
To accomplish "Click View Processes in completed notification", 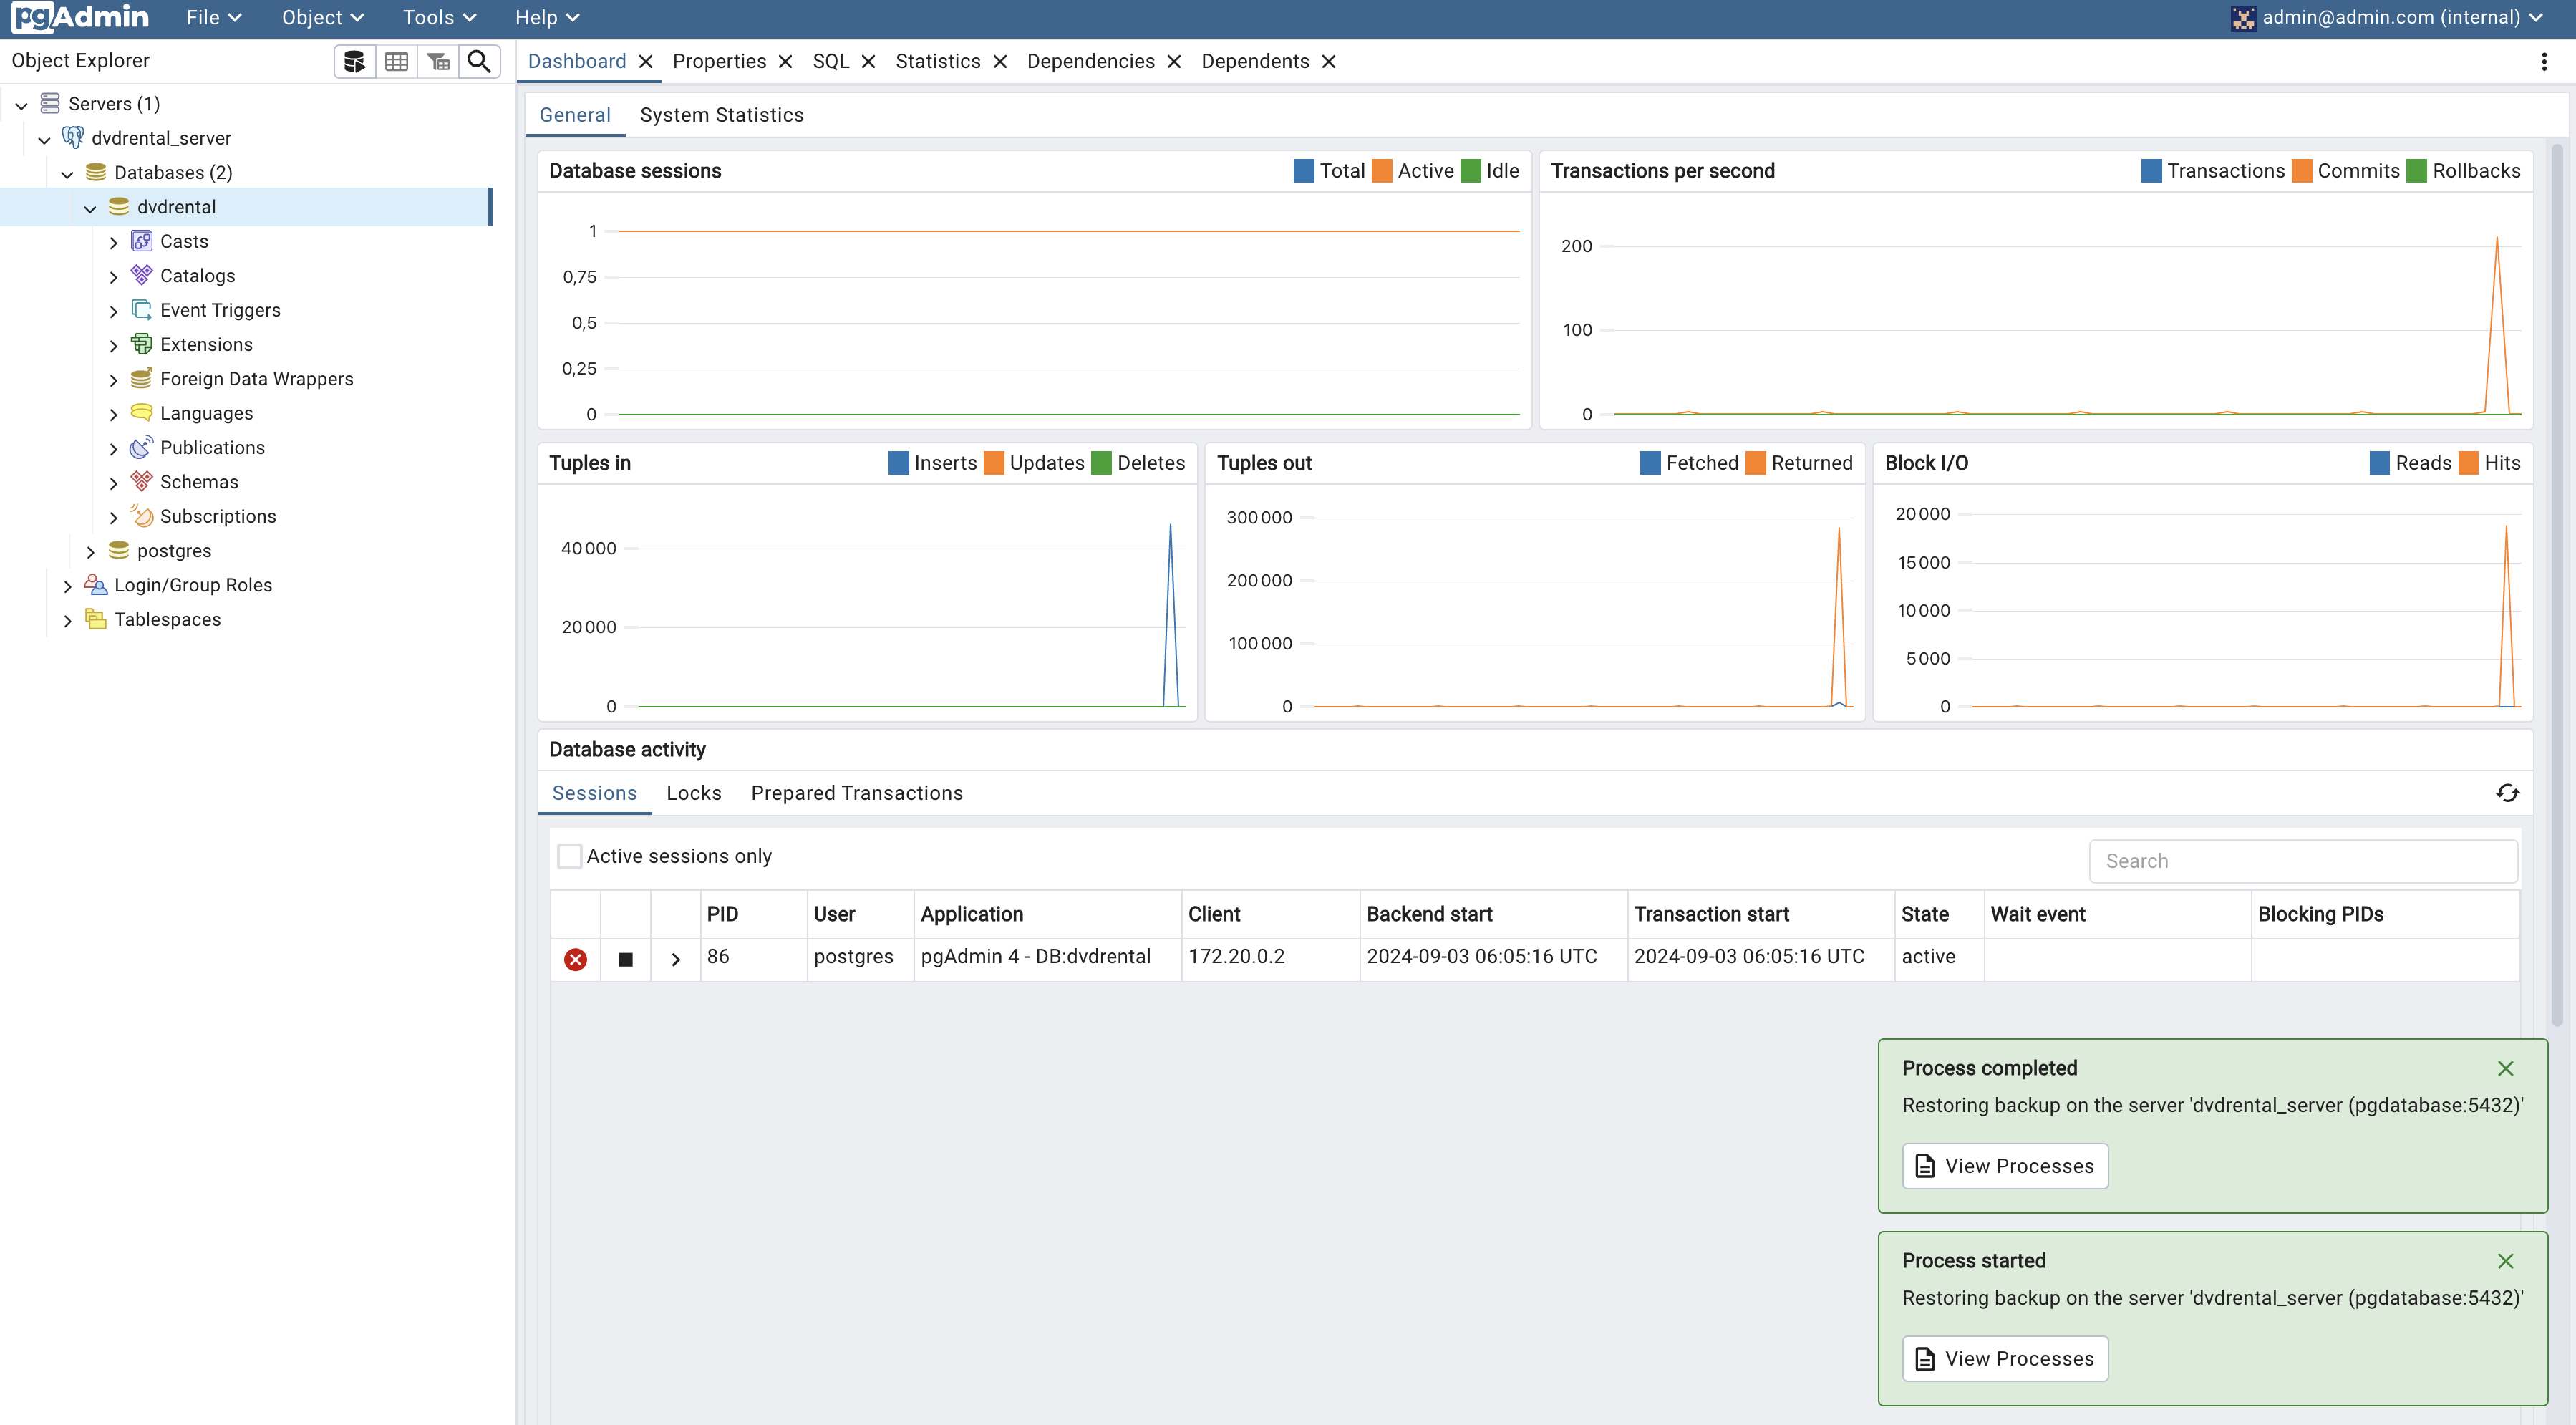I will point(2005,1164).
